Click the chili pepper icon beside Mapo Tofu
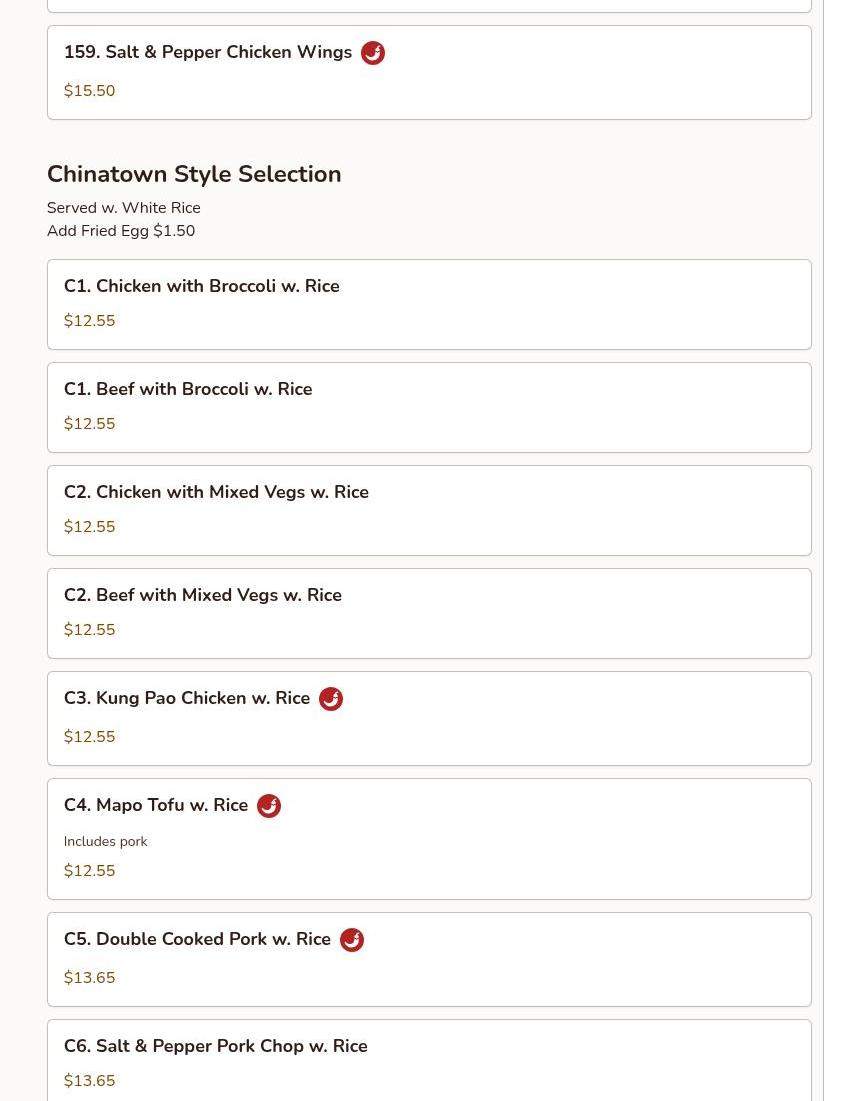Image resolution: width=844 pixels, height=1101 pixels. point(269,806)
